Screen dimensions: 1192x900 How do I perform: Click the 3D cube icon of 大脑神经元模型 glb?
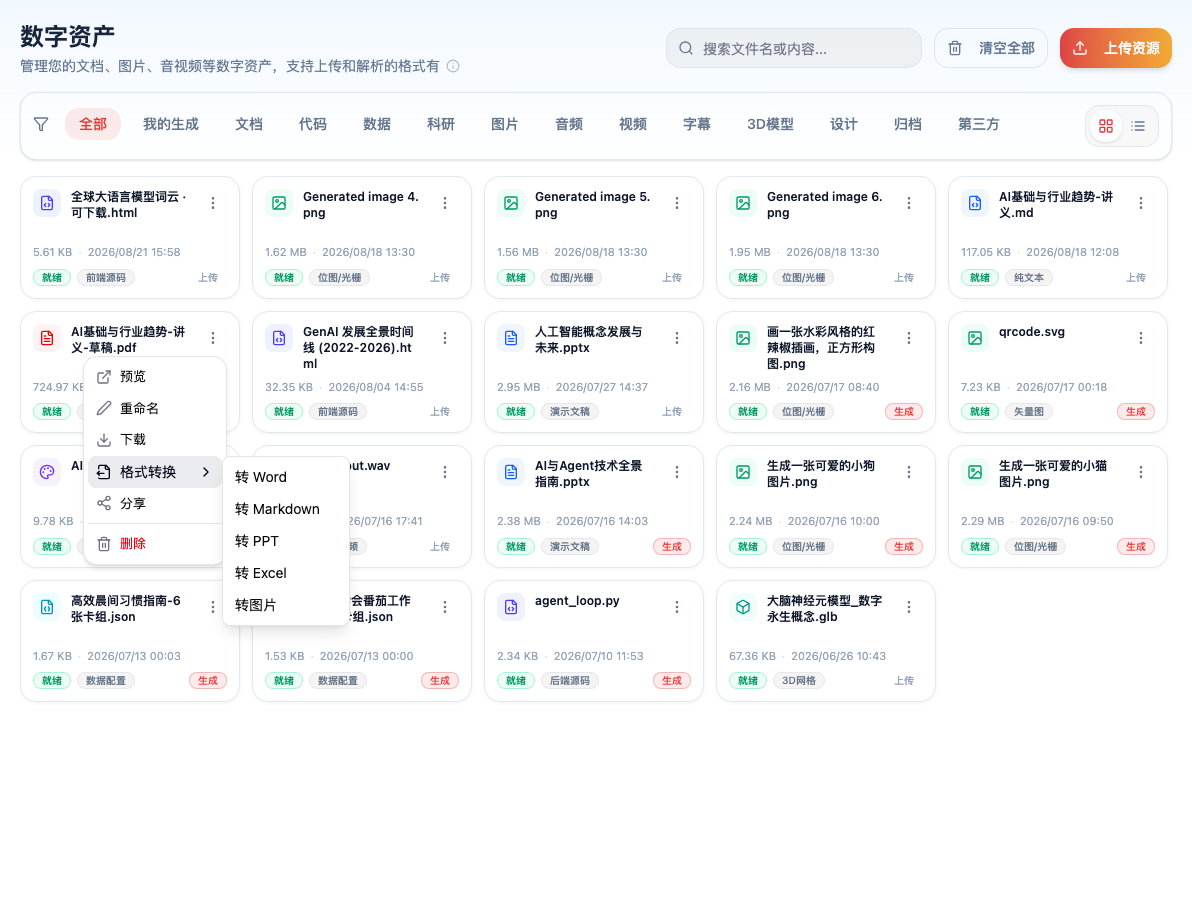pos(743,607)
